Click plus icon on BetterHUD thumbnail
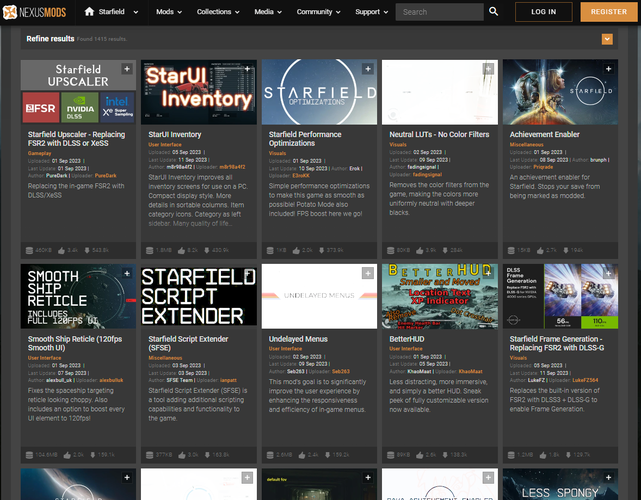 (x=488, y=273)
